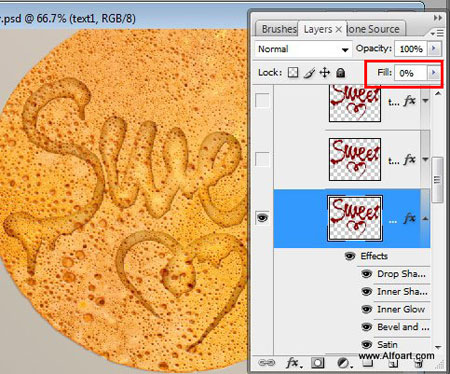450x374 pixels.
Task: Click the 'Inner Sha...' effect label
Action: 402,292
